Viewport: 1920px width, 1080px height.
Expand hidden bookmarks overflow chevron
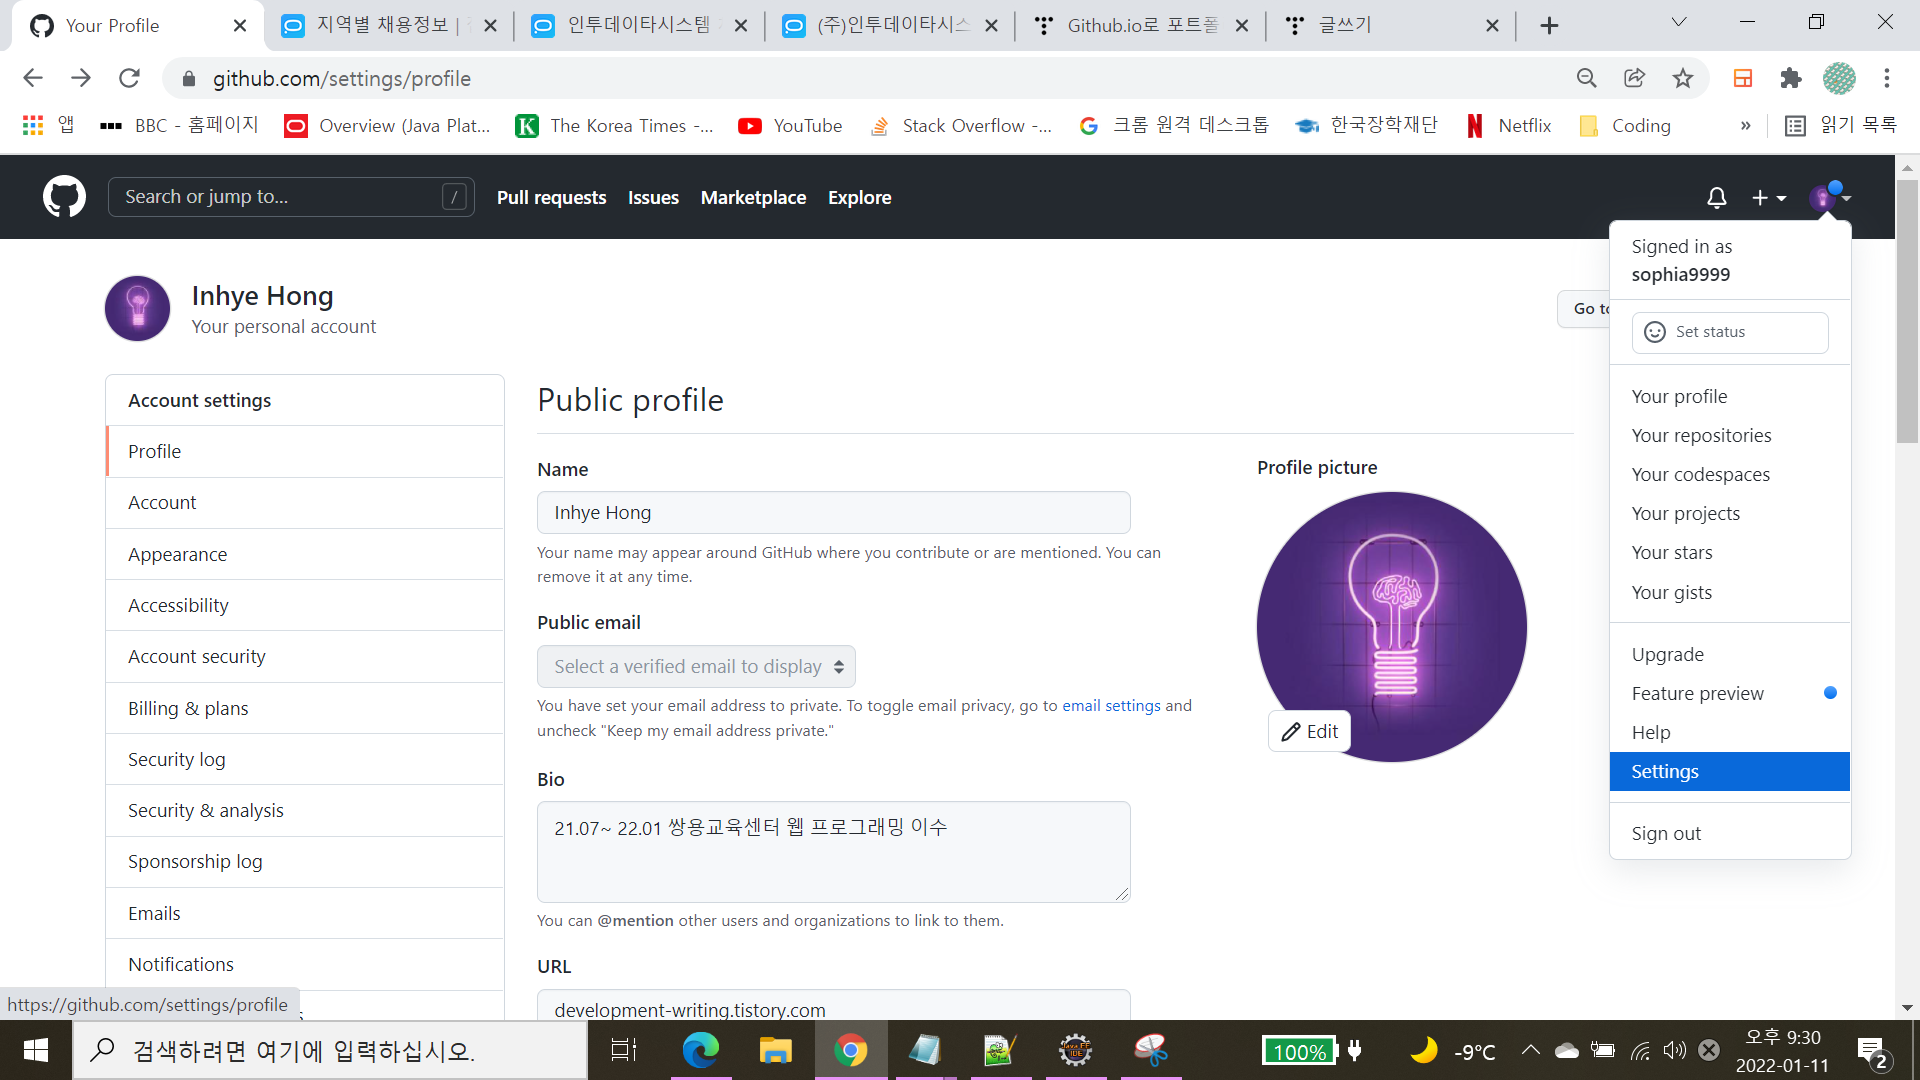point(1745,126)
